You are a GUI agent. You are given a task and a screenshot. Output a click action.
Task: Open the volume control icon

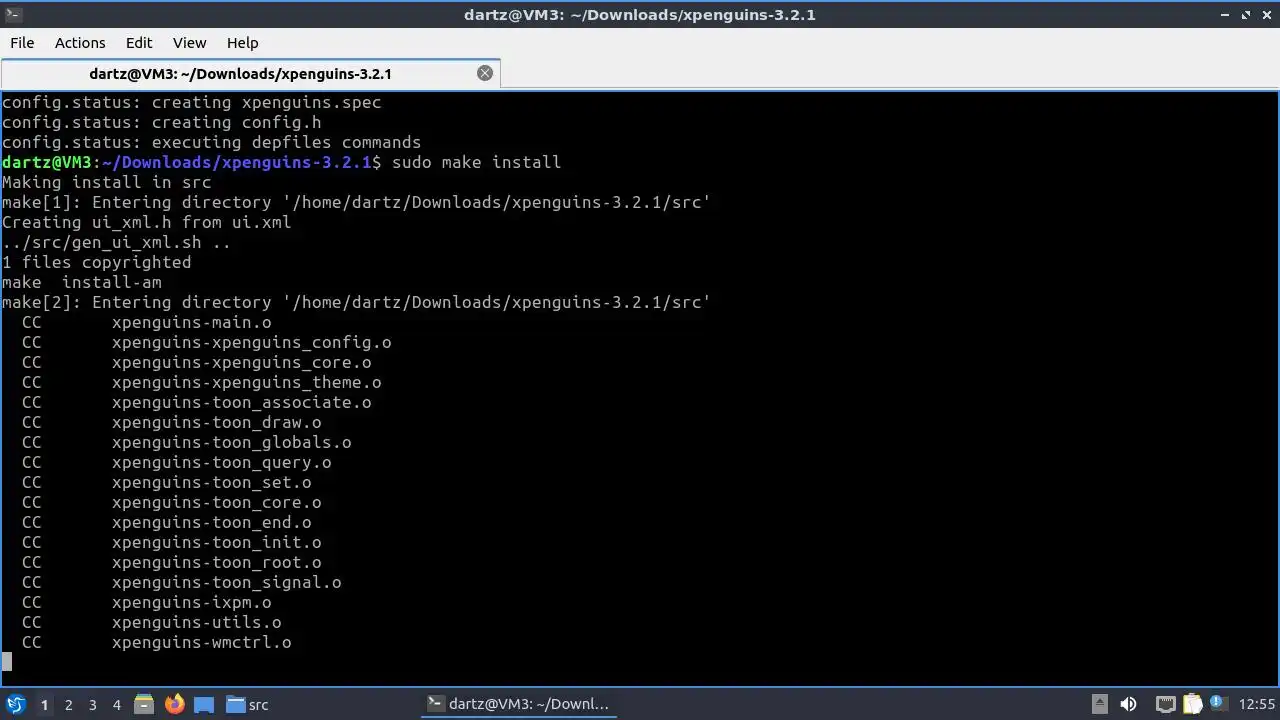click(x=1128, y=704)
